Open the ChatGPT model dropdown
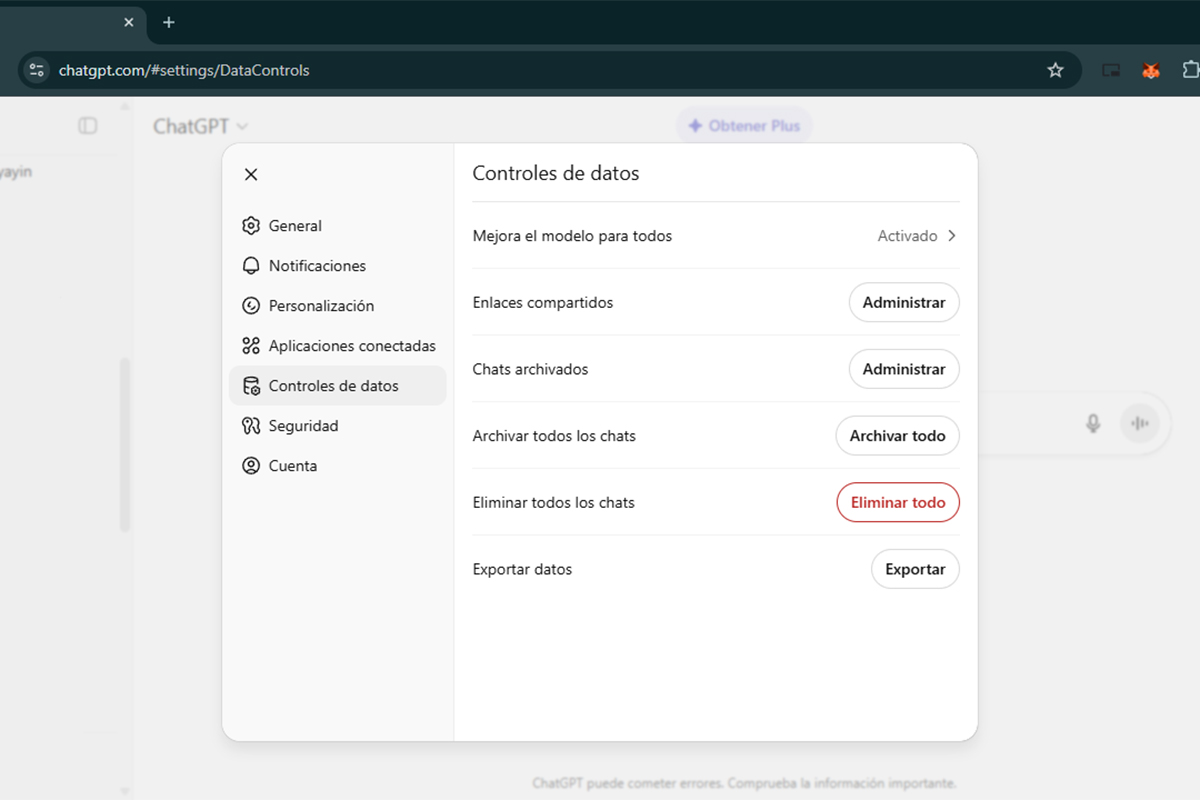The height and width of the screenshot is (800, 1200). click(201, 126)
